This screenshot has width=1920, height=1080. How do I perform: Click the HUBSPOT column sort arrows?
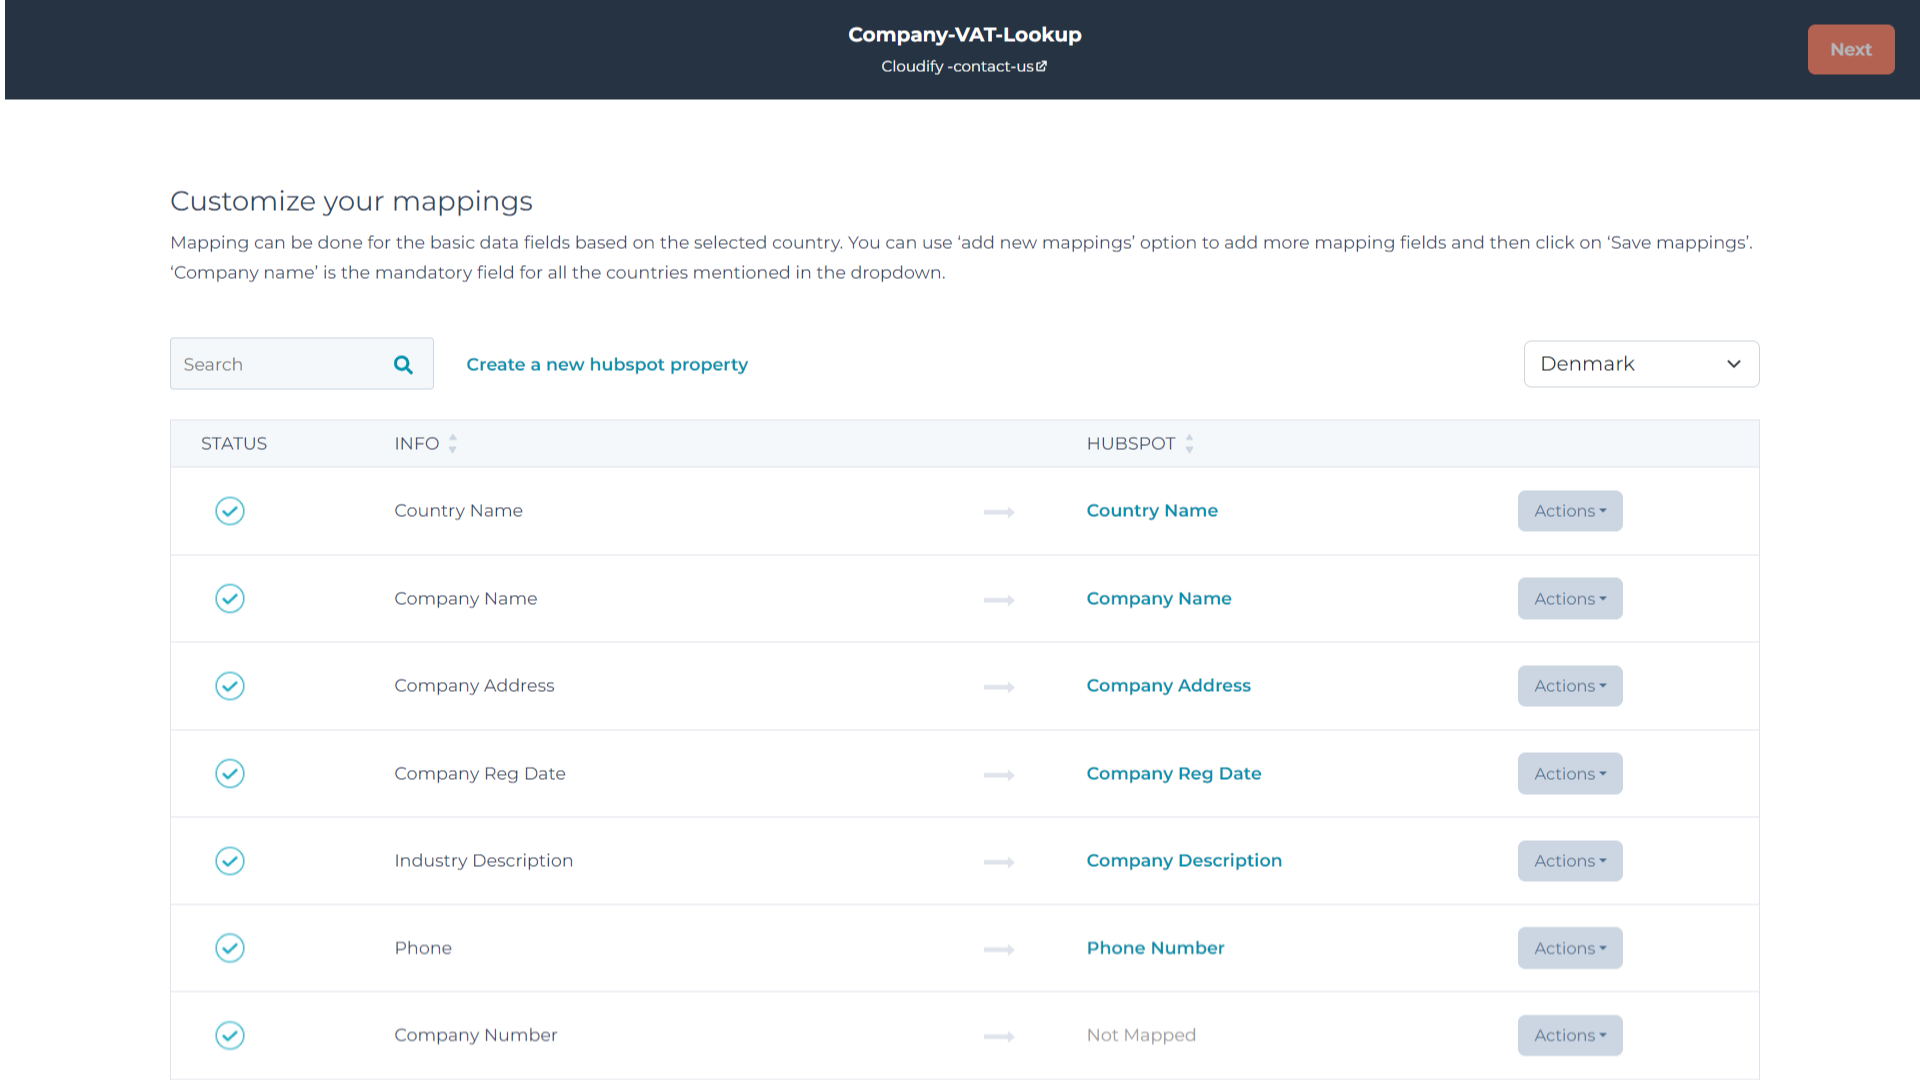point(1189,443)
